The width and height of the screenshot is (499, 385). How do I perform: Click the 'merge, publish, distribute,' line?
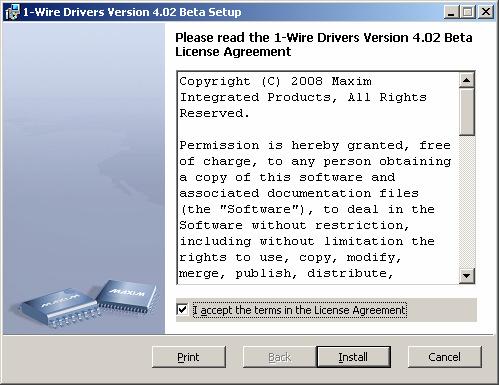point(286,273)
